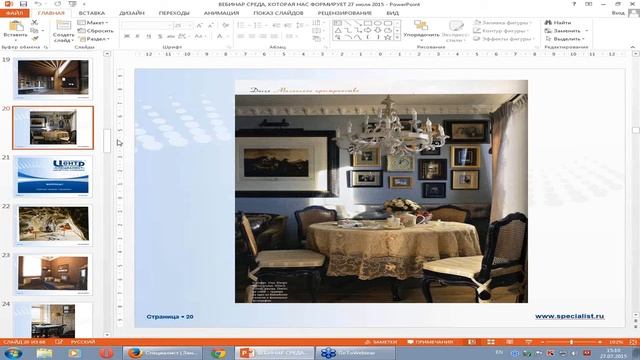Switch to the ВИД tab
The image size is (640, 360).
point(393,13)
